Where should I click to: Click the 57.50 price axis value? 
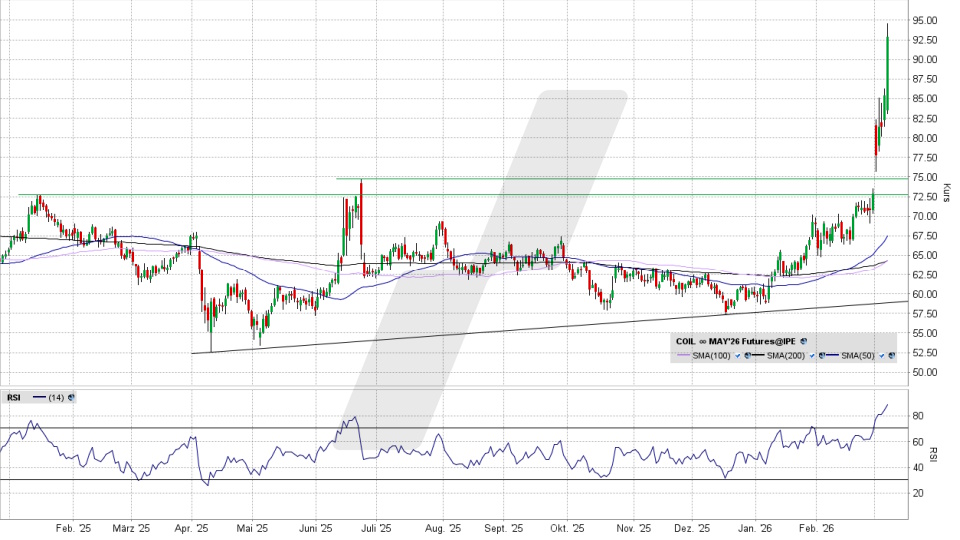(924, 314)
